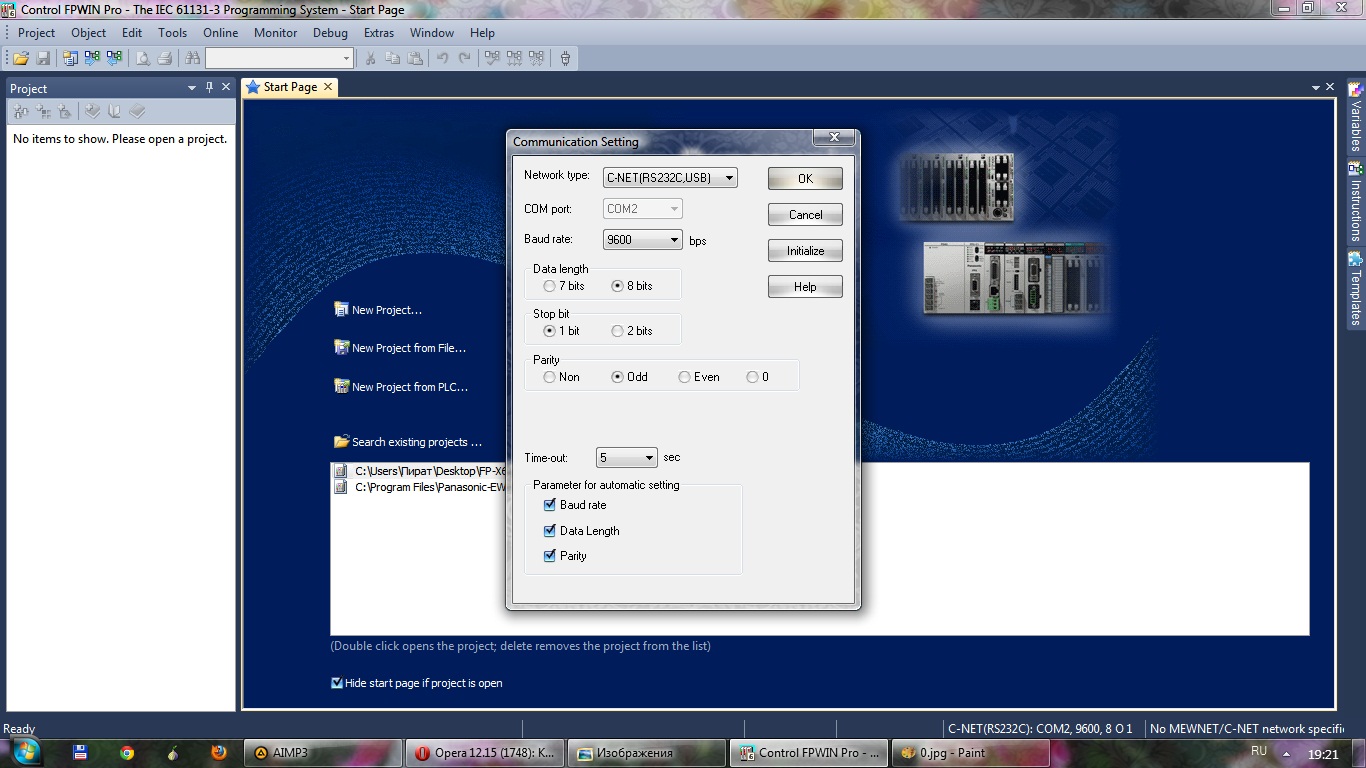Open the Network type dropdown

point(670,178)
